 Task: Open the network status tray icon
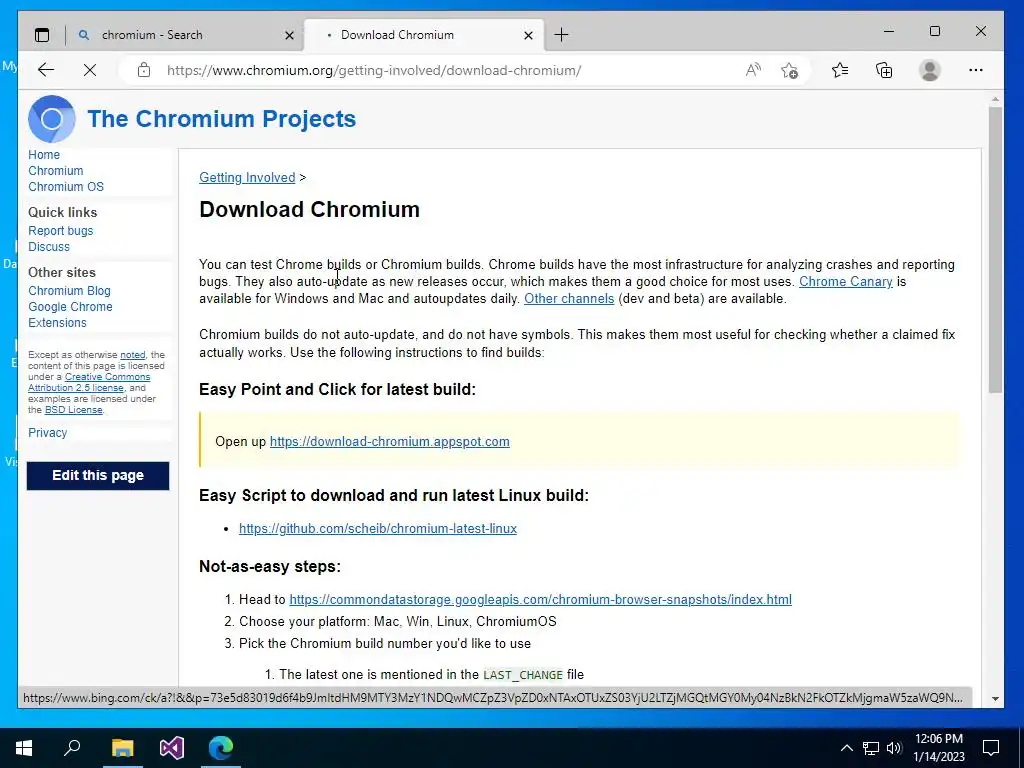(x=871, y=748)
